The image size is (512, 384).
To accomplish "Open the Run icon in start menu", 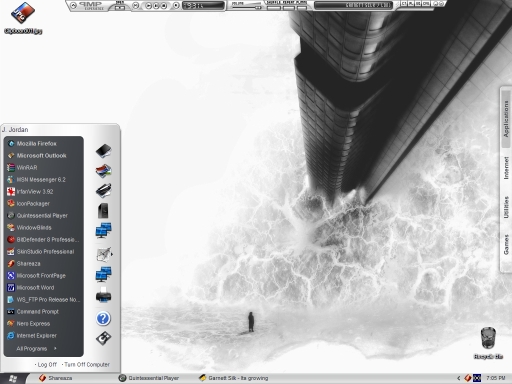I will pos(103,338).
